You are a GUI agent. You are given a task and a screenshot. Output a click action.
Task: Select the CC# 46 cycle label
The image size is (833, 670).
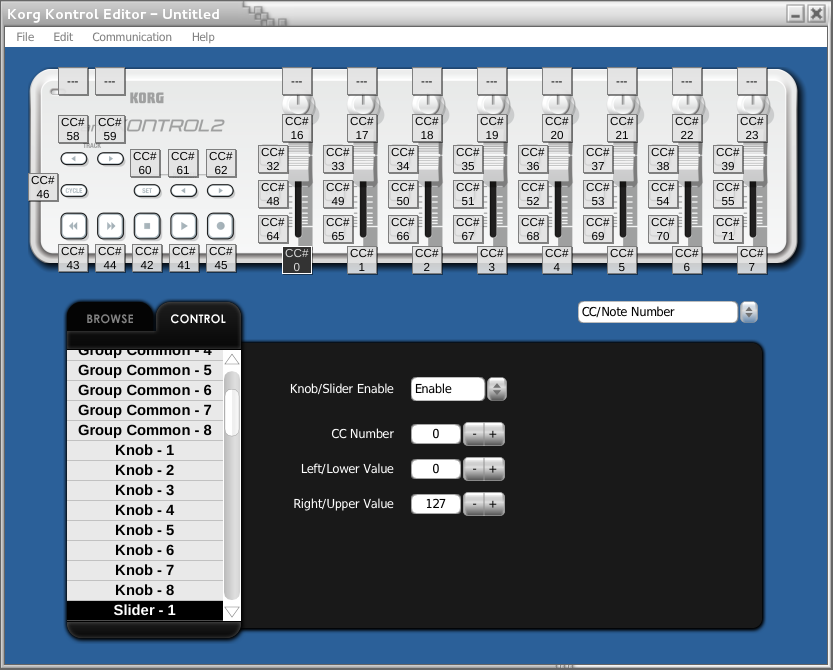tap(43, 187)
